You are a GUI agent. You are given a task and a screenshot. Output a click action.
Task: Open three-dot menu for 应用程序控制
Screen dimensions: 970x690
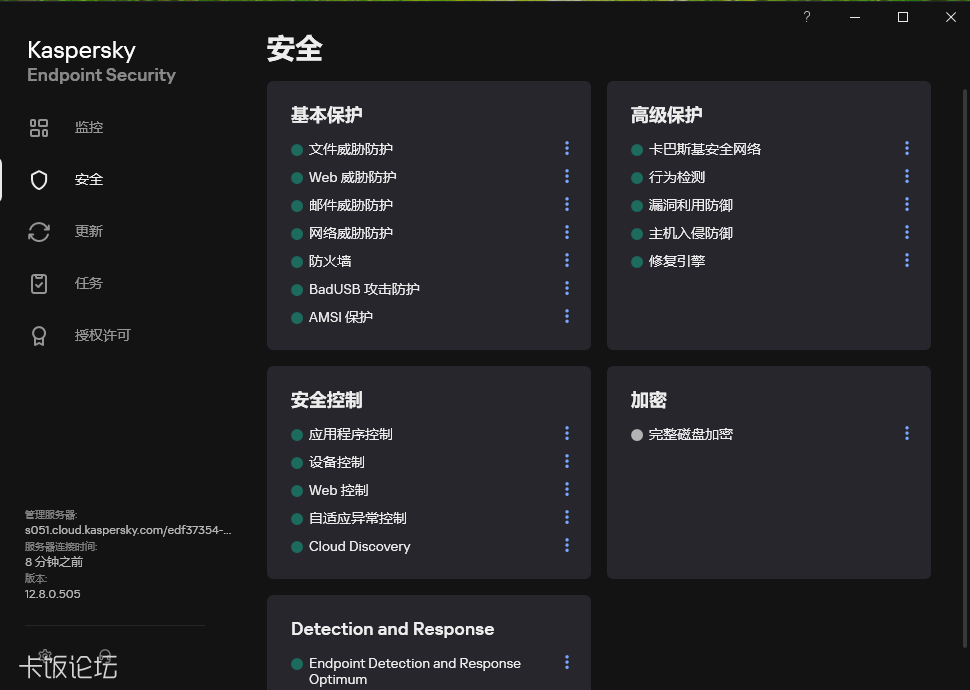(567, 433)
